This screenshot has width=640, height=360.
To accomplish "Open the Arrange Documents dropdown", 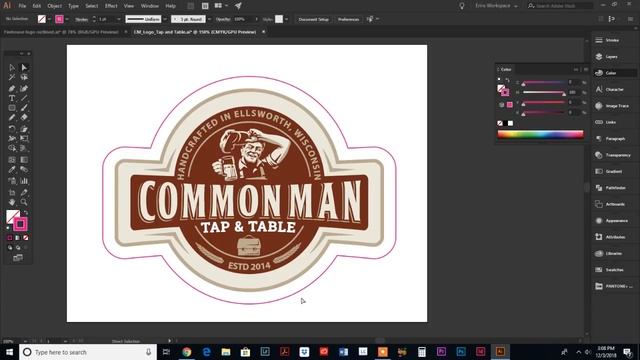I will click(221, 6).
